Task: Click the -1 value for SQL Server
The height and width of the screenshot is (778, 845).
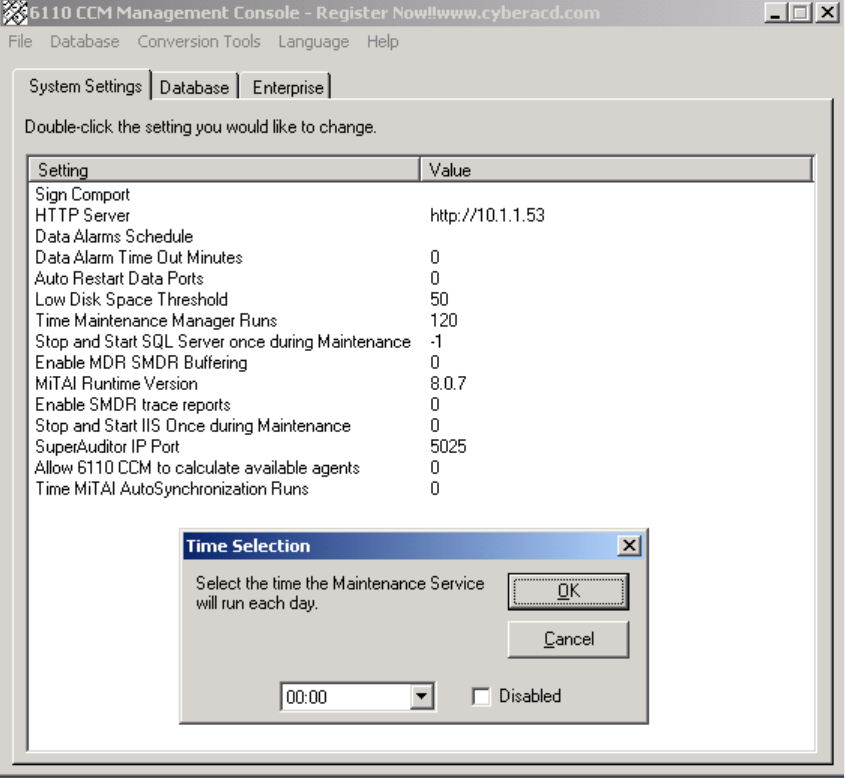Action: coord(436,342)
